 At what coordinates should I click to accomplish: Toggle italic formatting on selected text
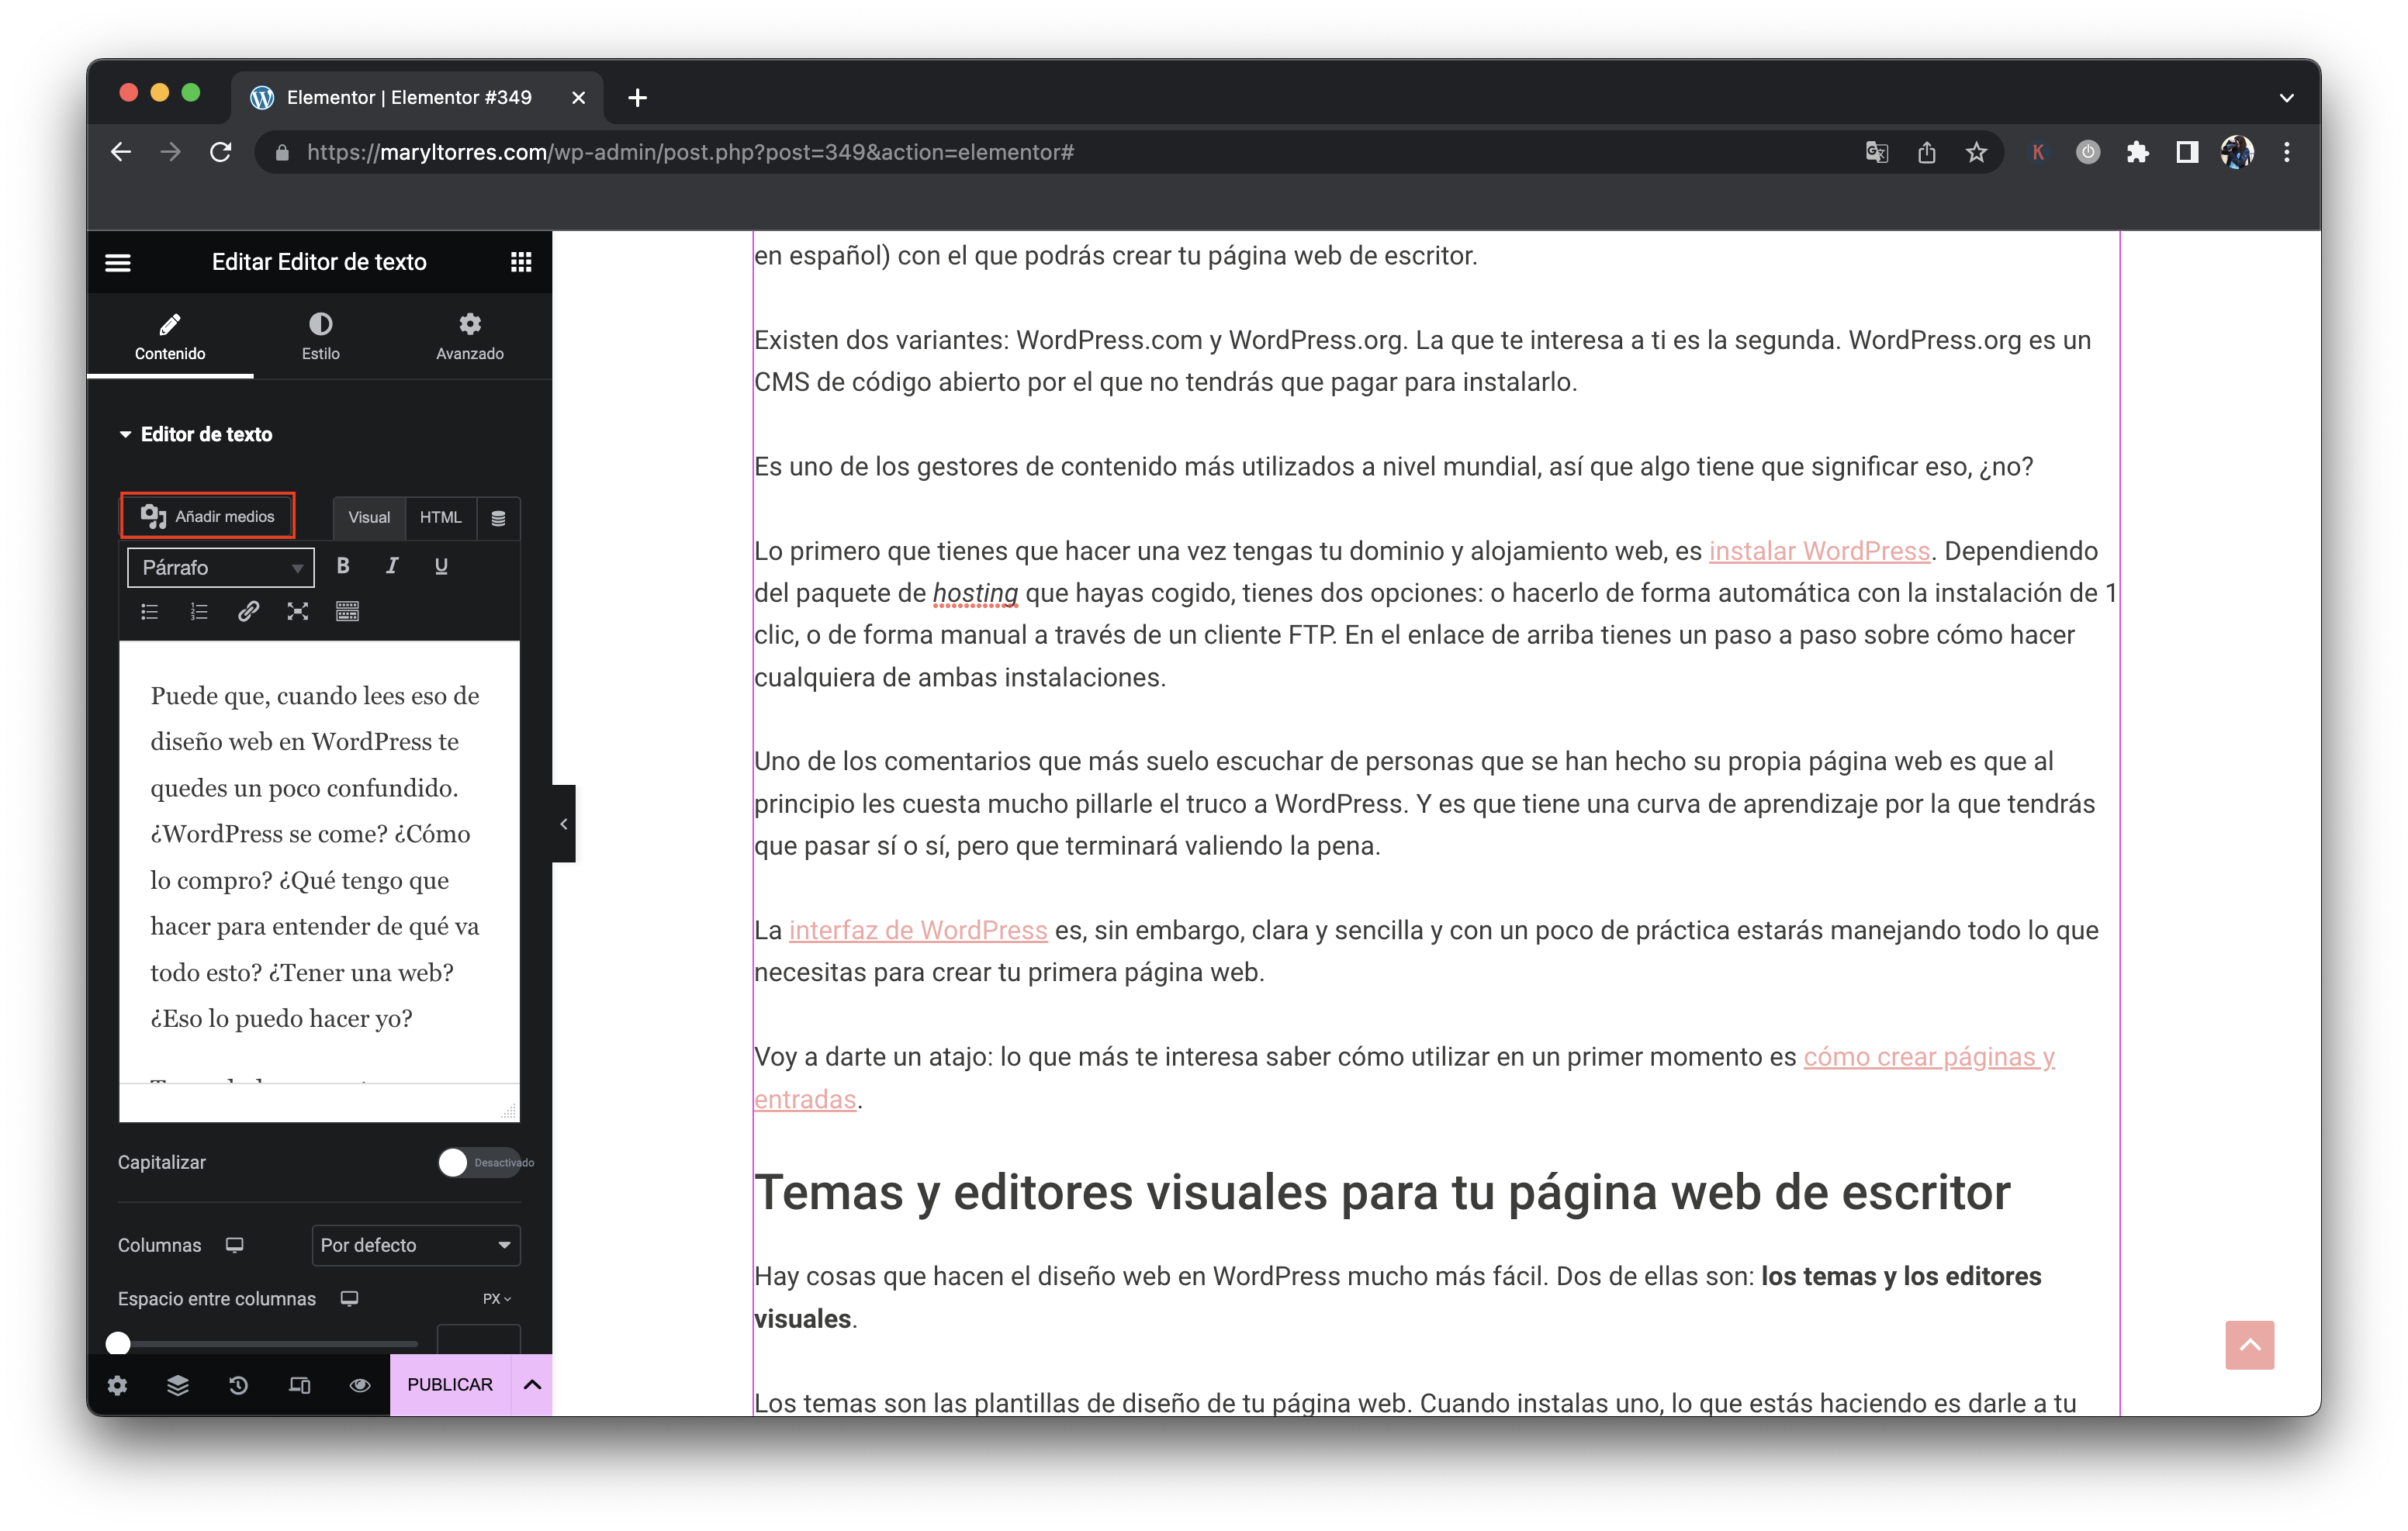click(391, 566)
